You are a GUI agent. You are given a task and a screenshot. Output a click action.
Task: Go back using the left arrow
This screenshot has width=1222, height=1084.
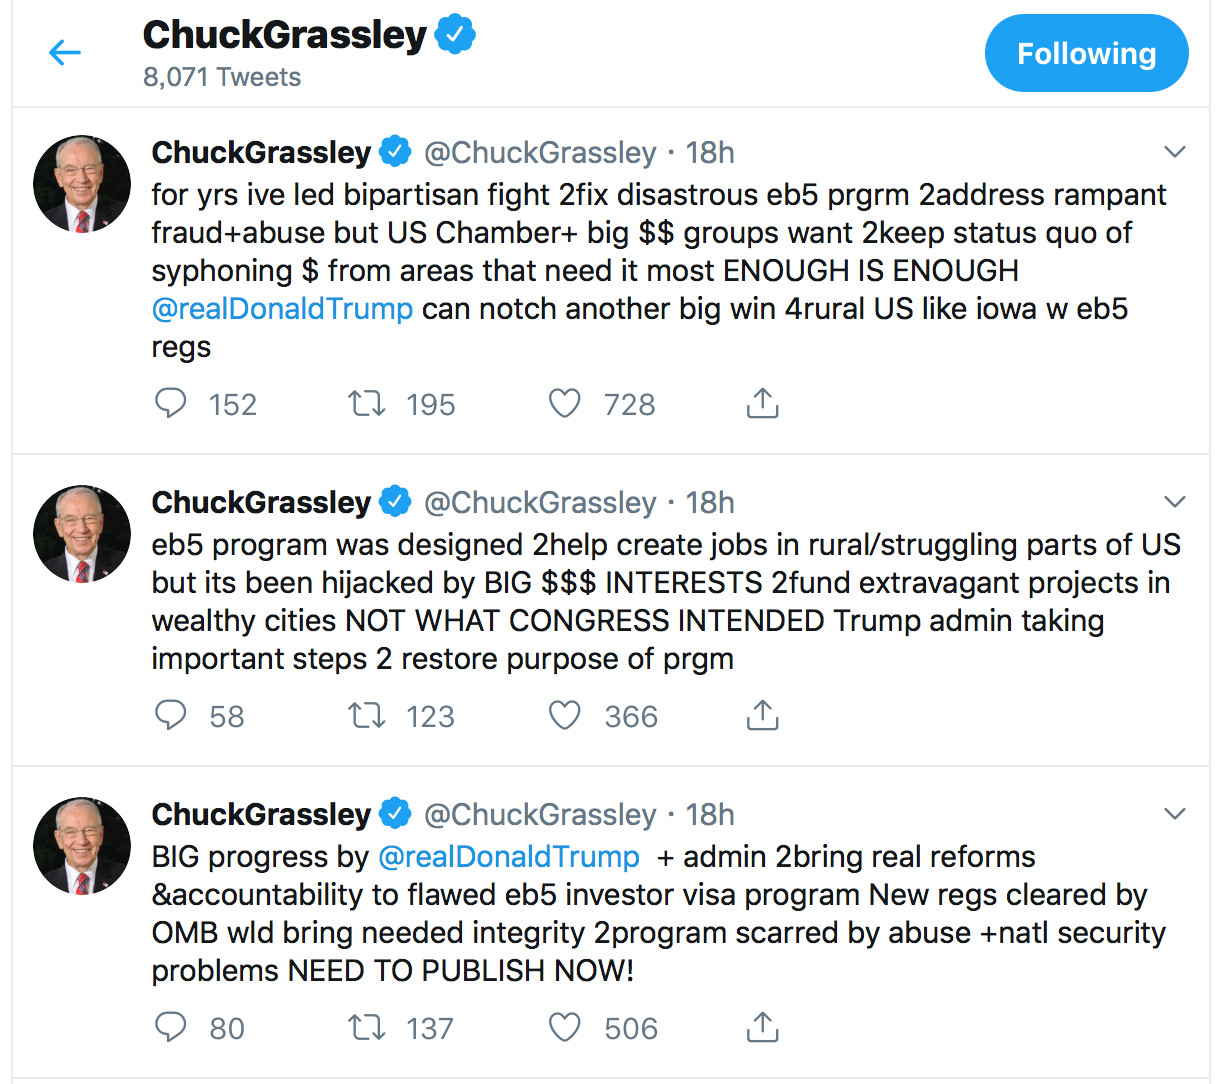(65, 52)
